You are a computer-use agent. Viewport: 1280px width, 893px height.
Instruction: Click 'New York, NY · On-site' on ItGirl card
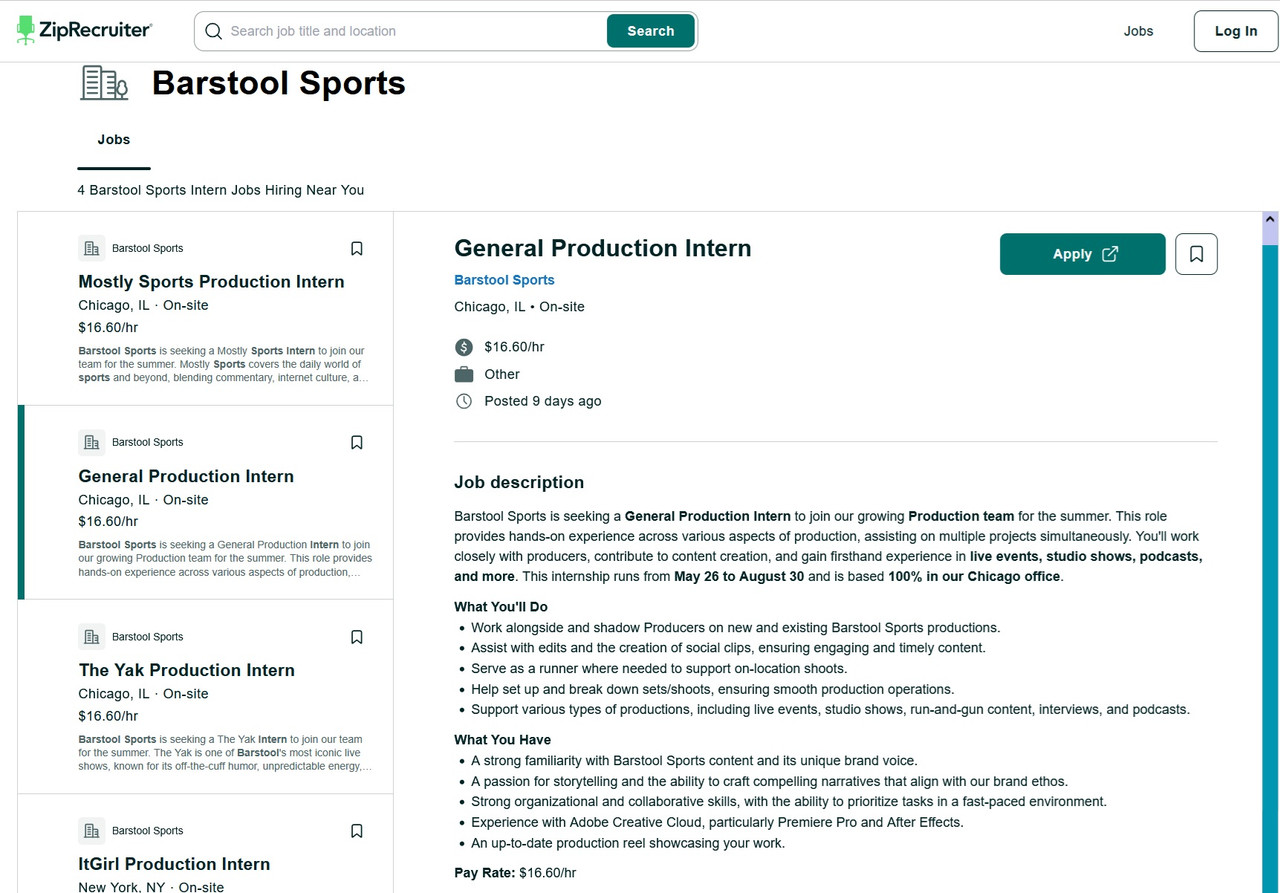tap(151, 886)
